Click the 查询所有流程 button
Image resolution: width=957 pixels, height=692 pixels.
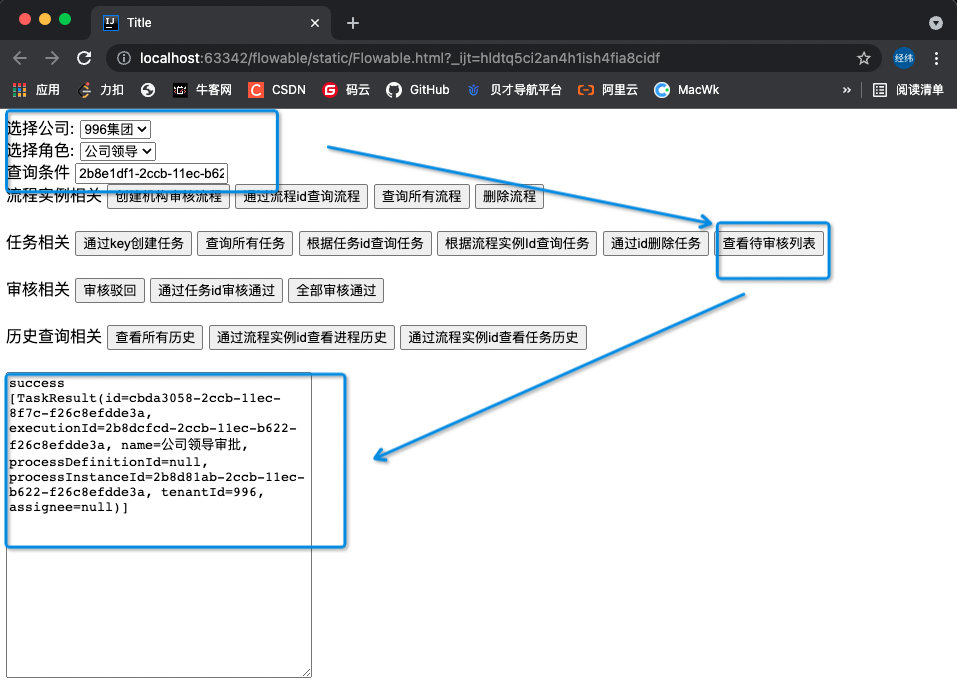click(421, 196)
